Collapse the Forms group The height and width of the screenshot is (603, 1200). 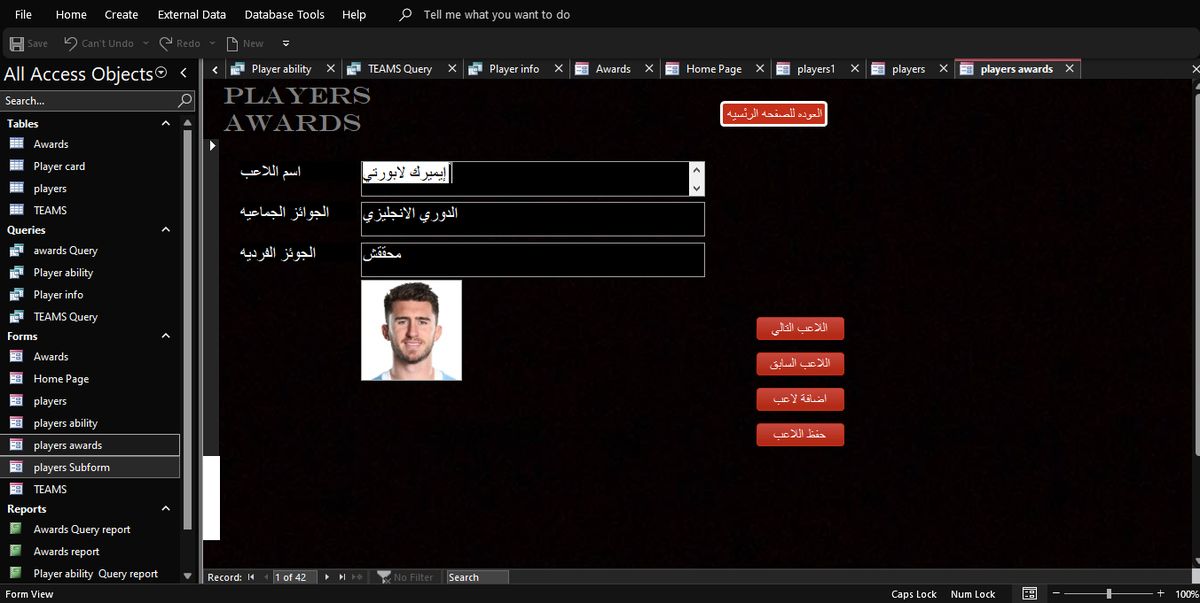click(x=166, y=336)
